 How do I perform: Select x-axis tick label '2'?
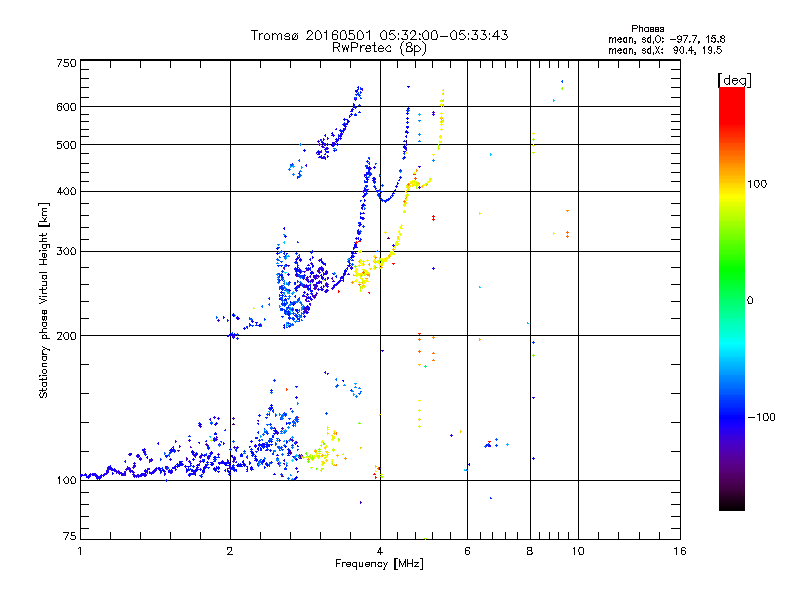[230, 551]
